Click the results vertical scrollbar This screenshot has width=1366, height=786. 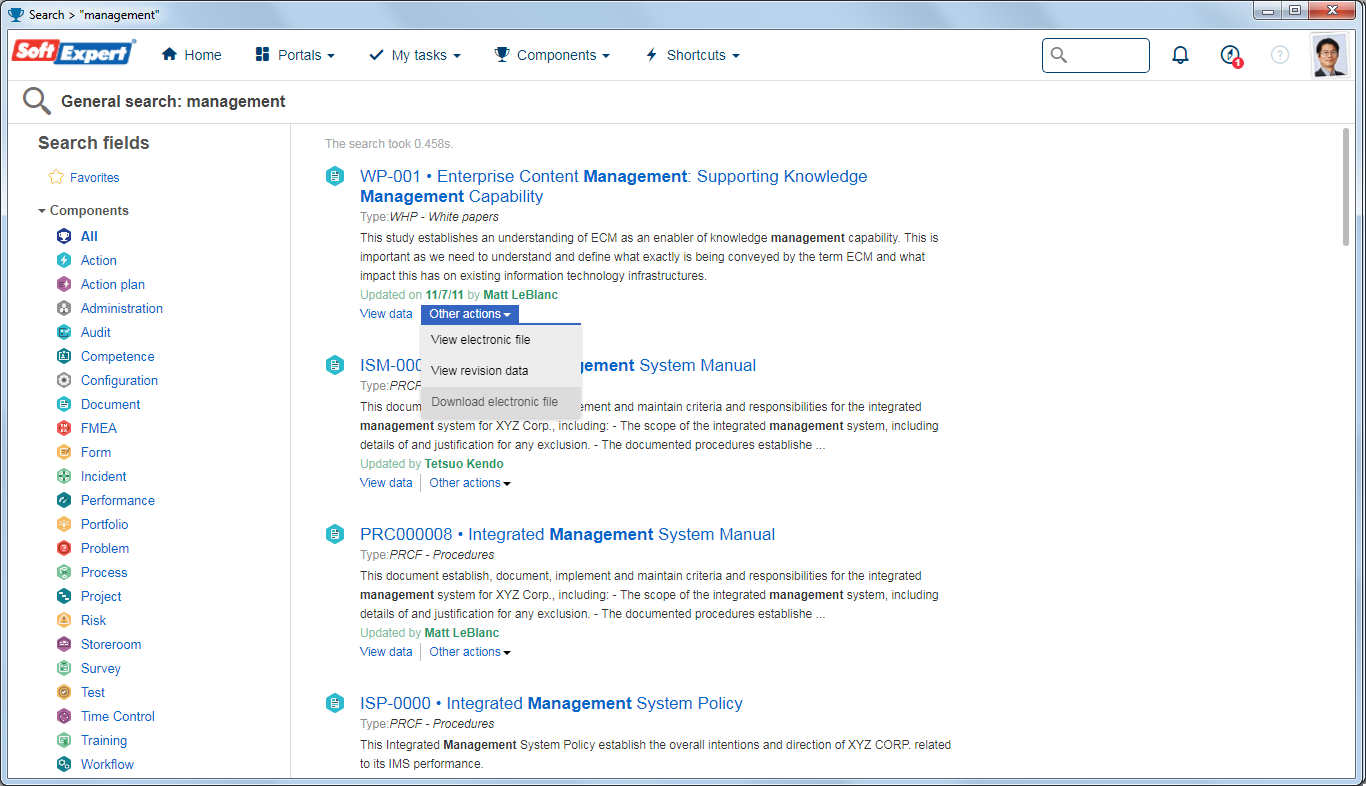click(x=1347, y=187)
